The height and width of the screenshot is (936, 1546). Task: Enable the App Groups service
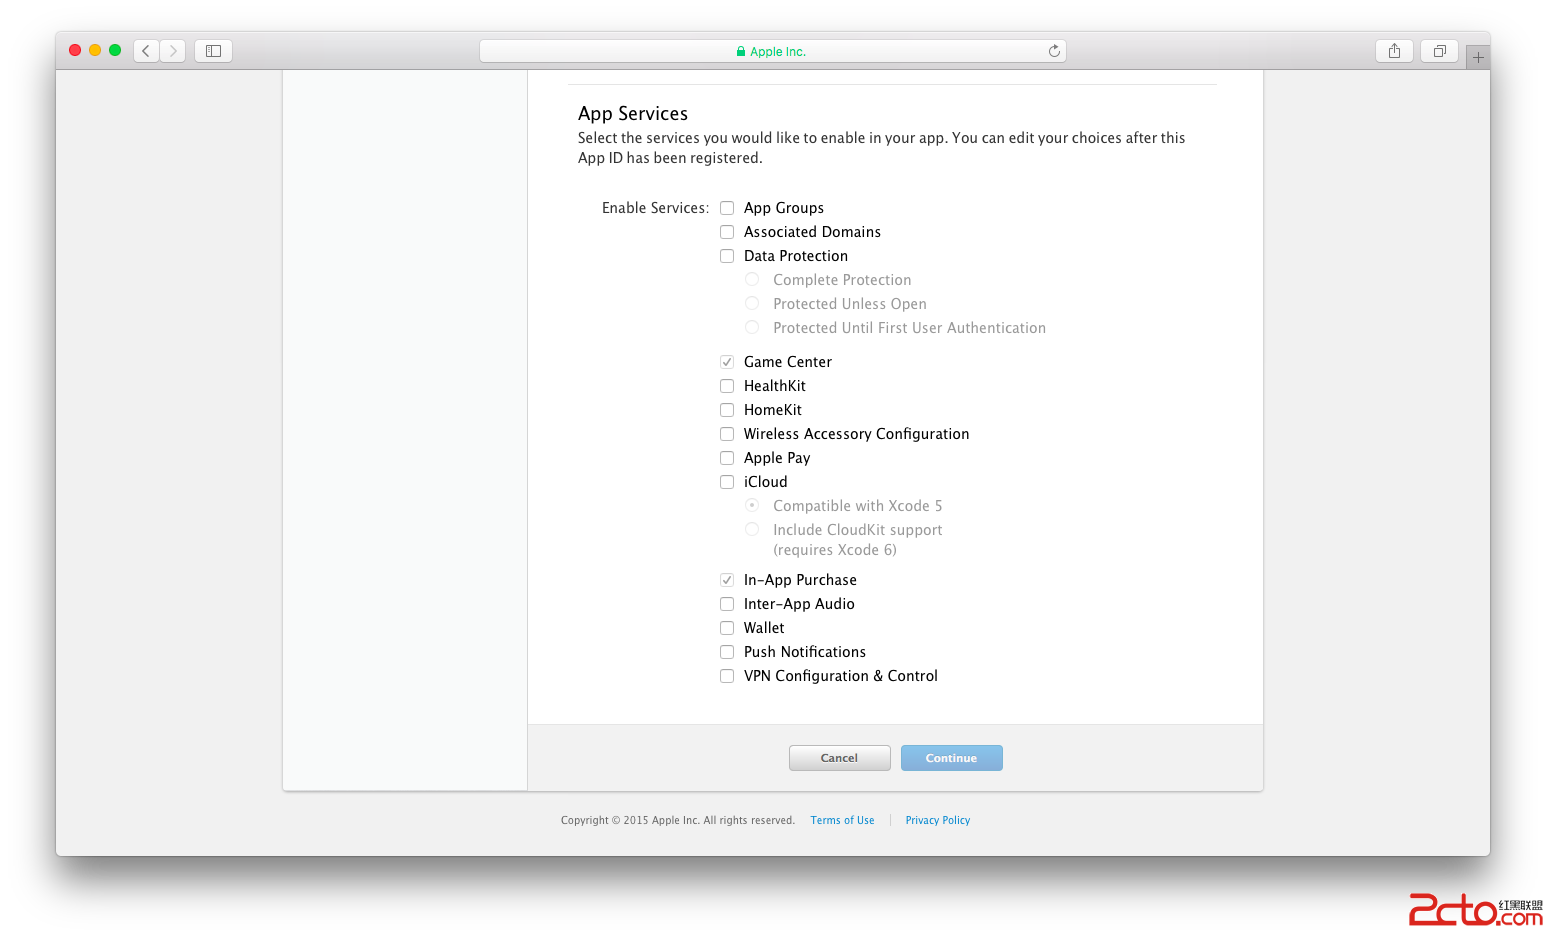click(727, 208)
